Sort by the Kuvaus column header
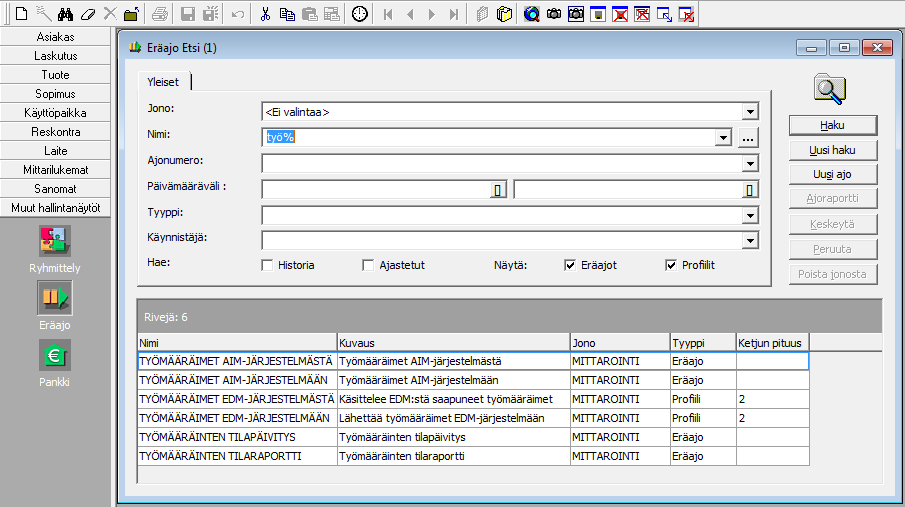 point(453,342)
